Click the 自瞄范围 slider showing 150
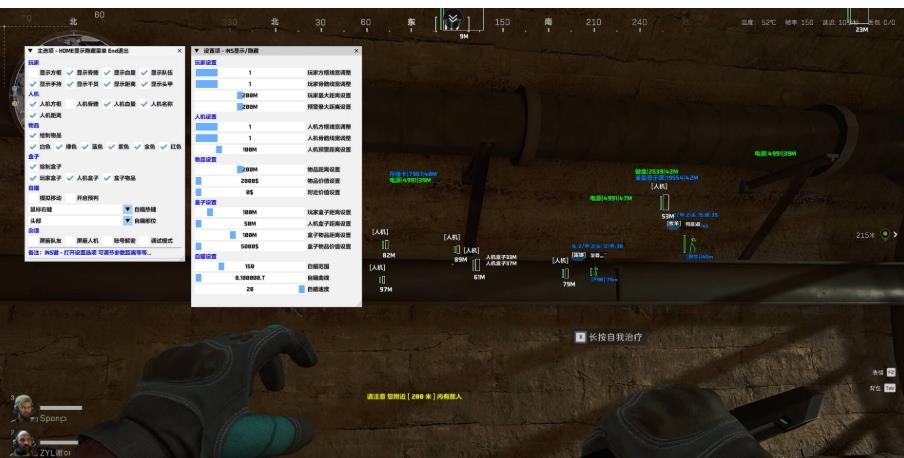 (250, 266)
